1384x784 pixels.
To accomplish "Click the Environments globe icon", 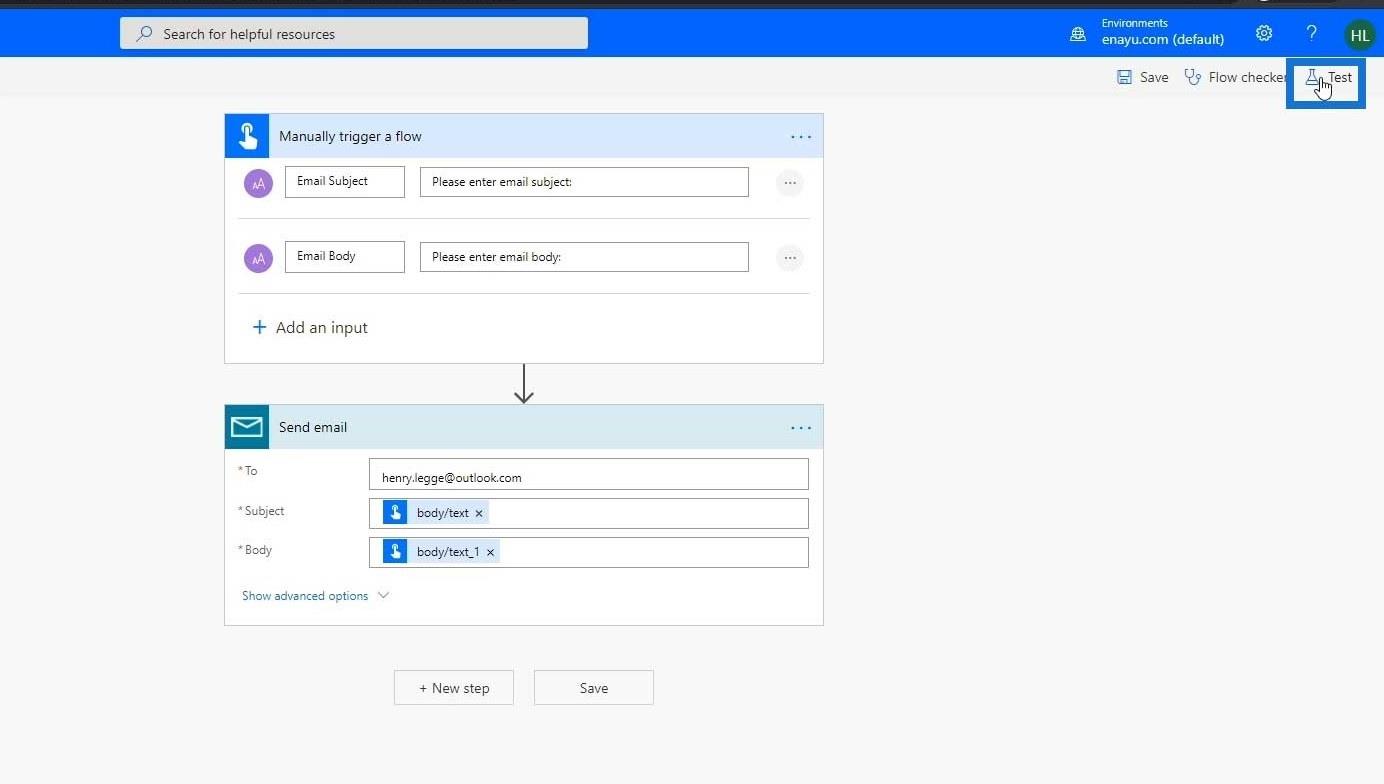I will 1078,34.
